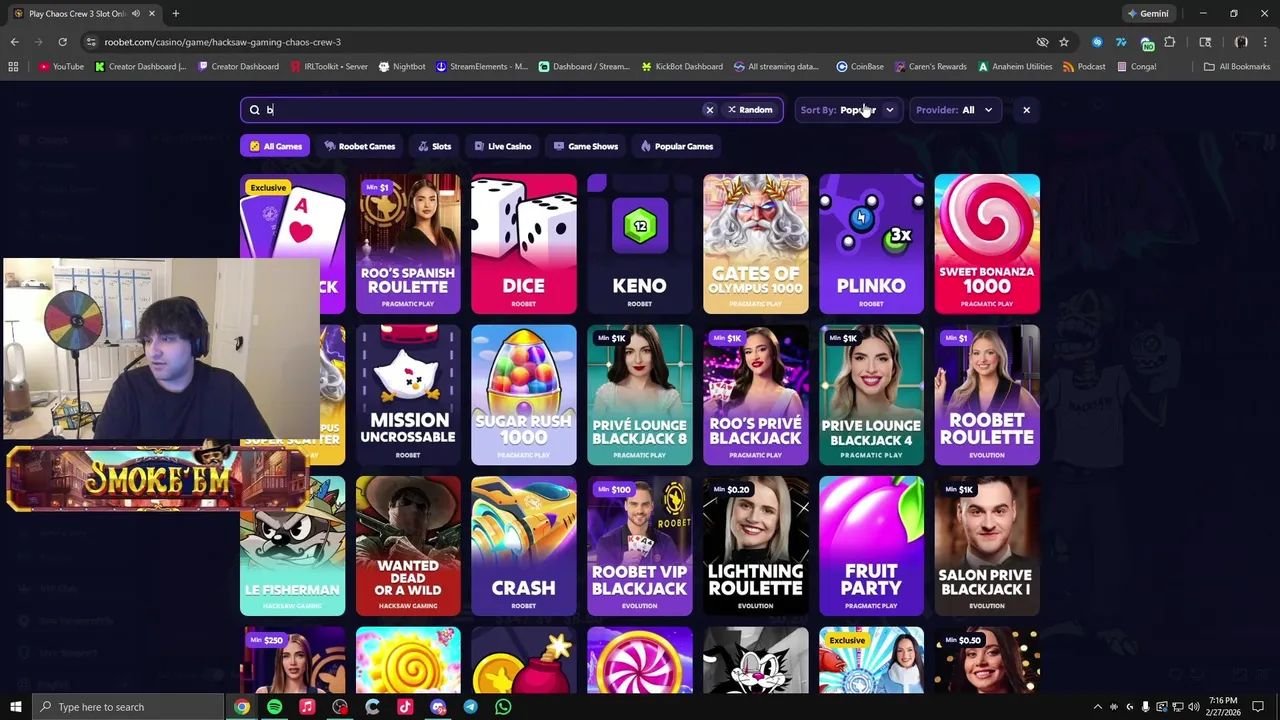Open the Crash game tile
This screenshot has width=1280, height=720.
[x=524, y=546]
